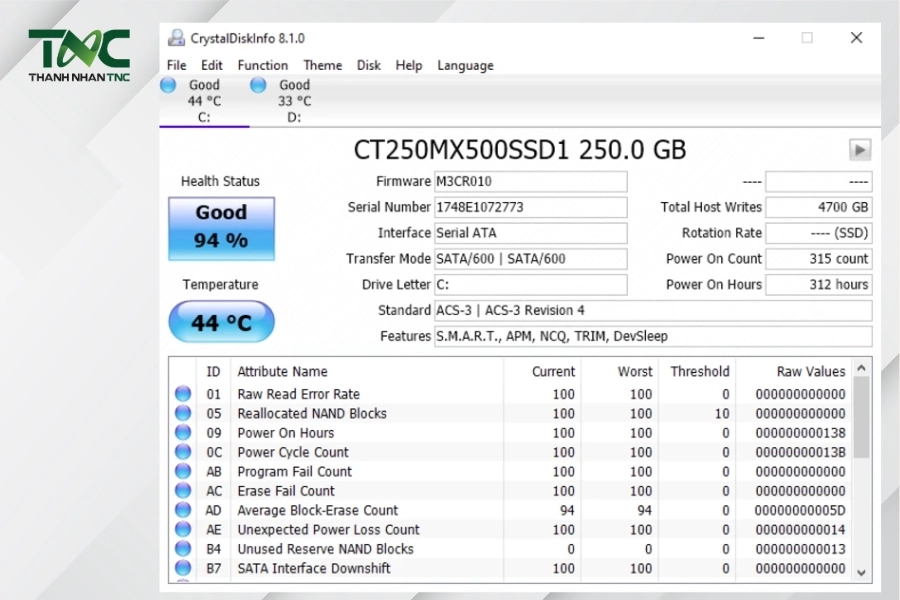Open the Help menu

pyautogui.click(x=409, y=65)
